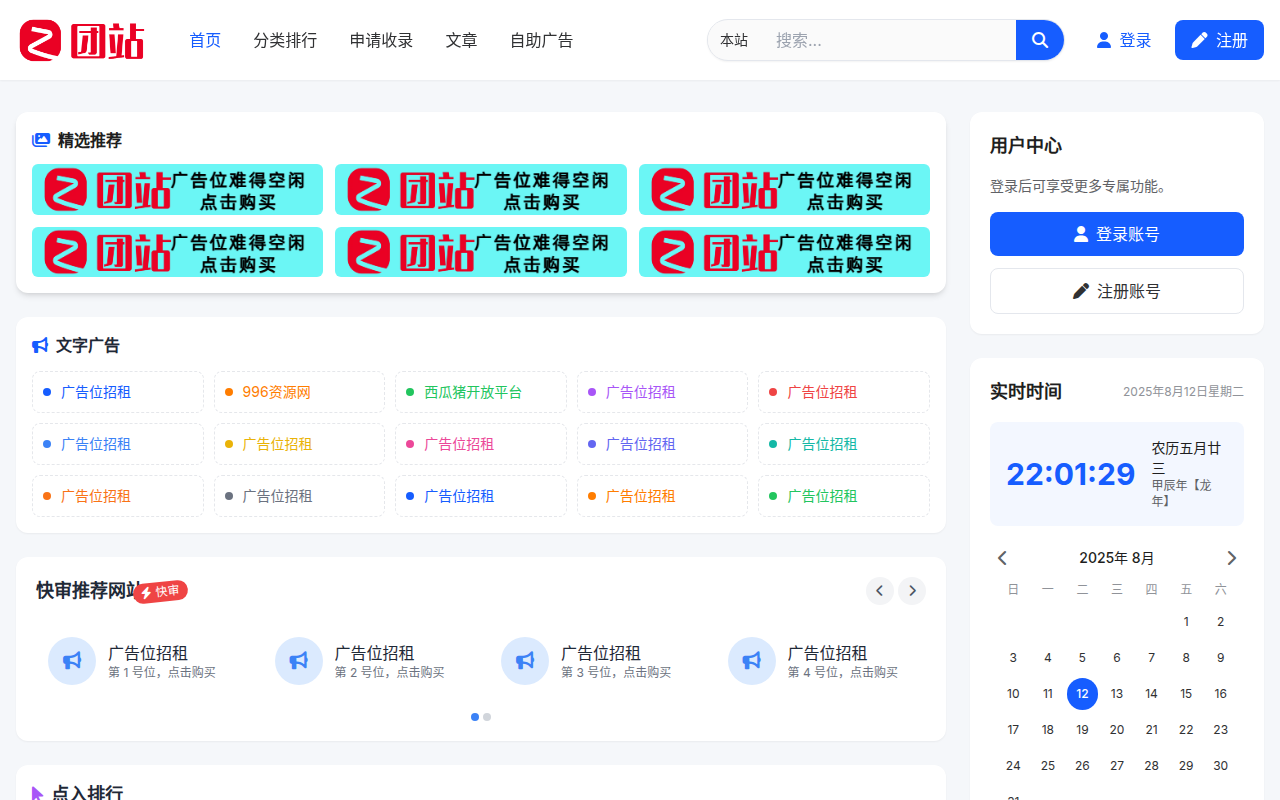Image resolution: width=1280 pixels, height=800 pixels.
Task: Click into the 搜索 input field
Action: 890,40
